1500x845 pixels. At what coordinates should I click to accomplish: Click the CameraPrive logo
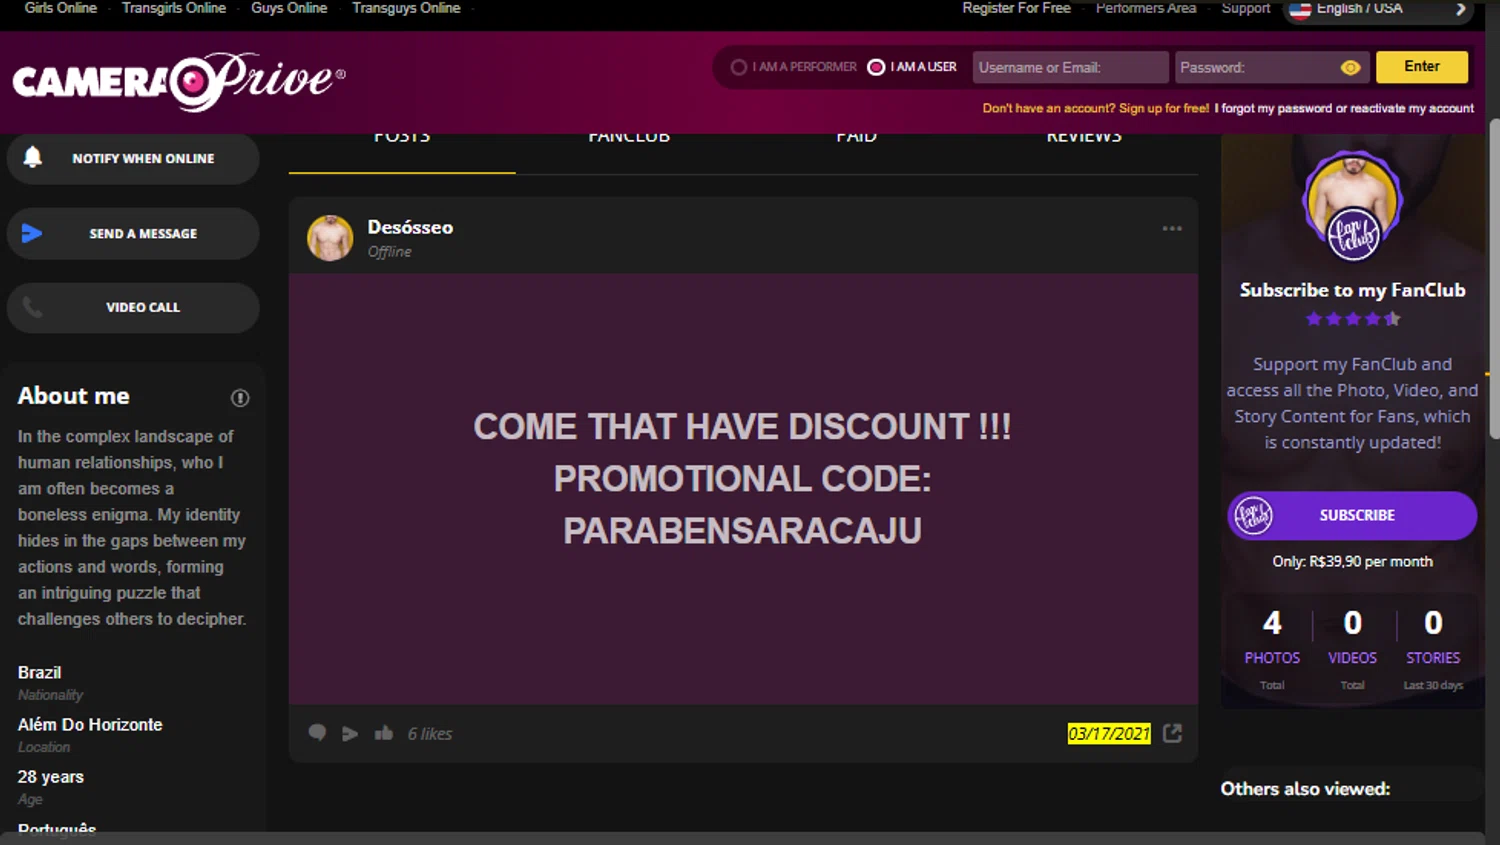(179, 81)
